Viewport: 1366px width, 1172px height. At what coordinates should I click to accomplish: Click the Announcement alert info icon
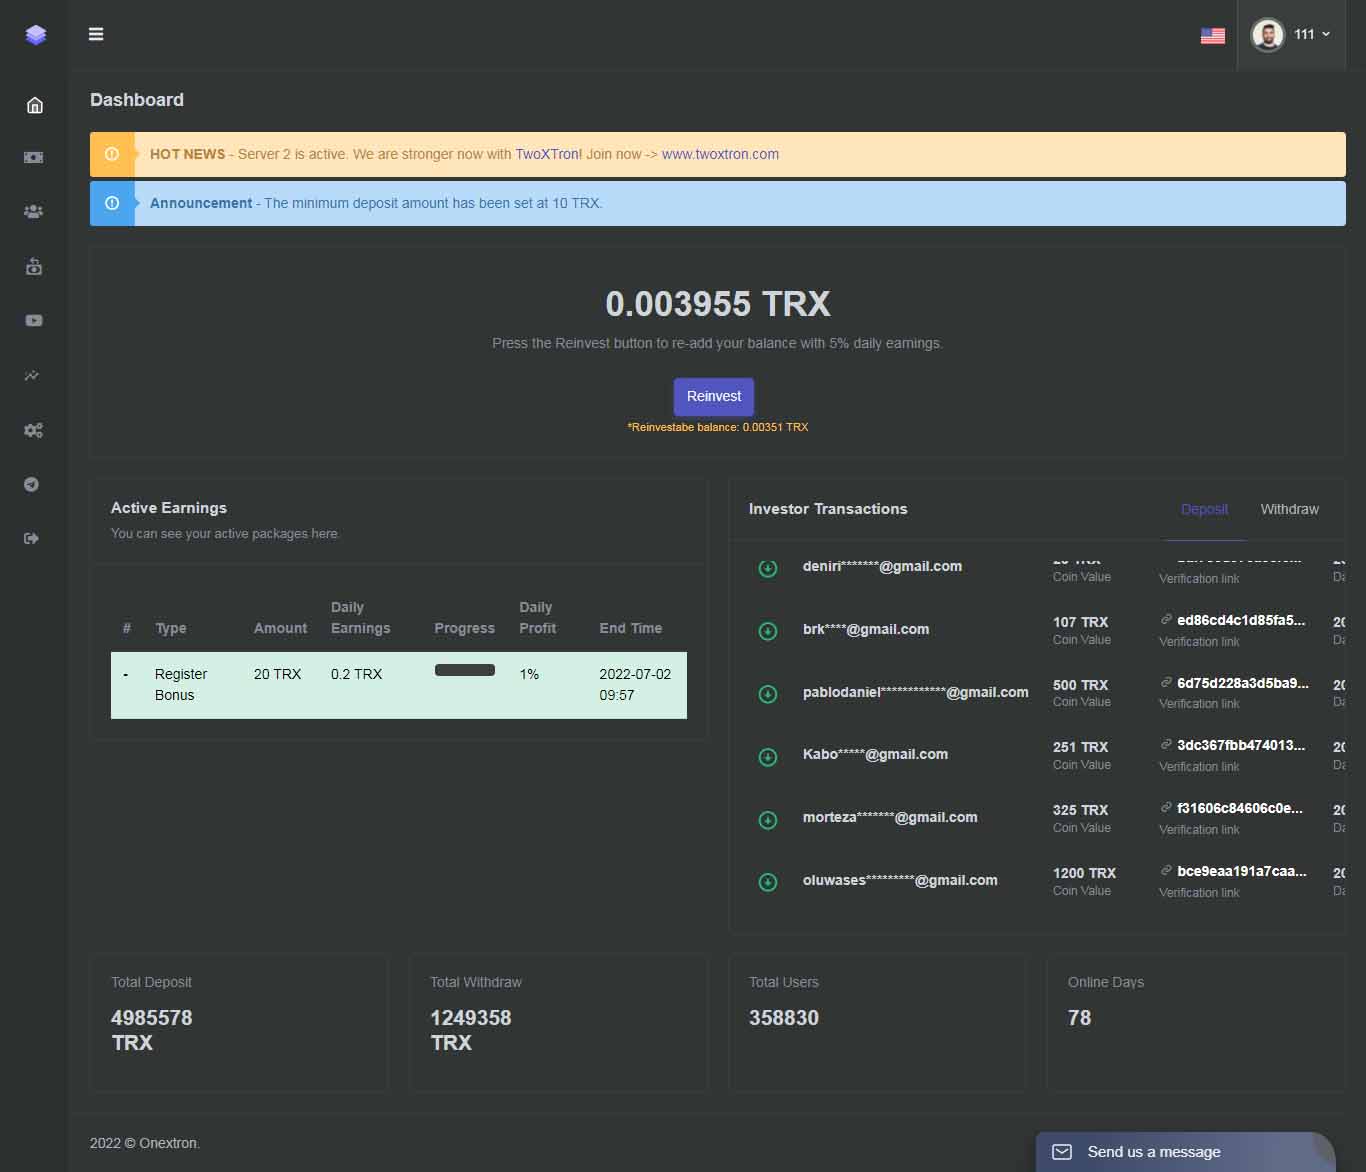[x=112, y=203]
